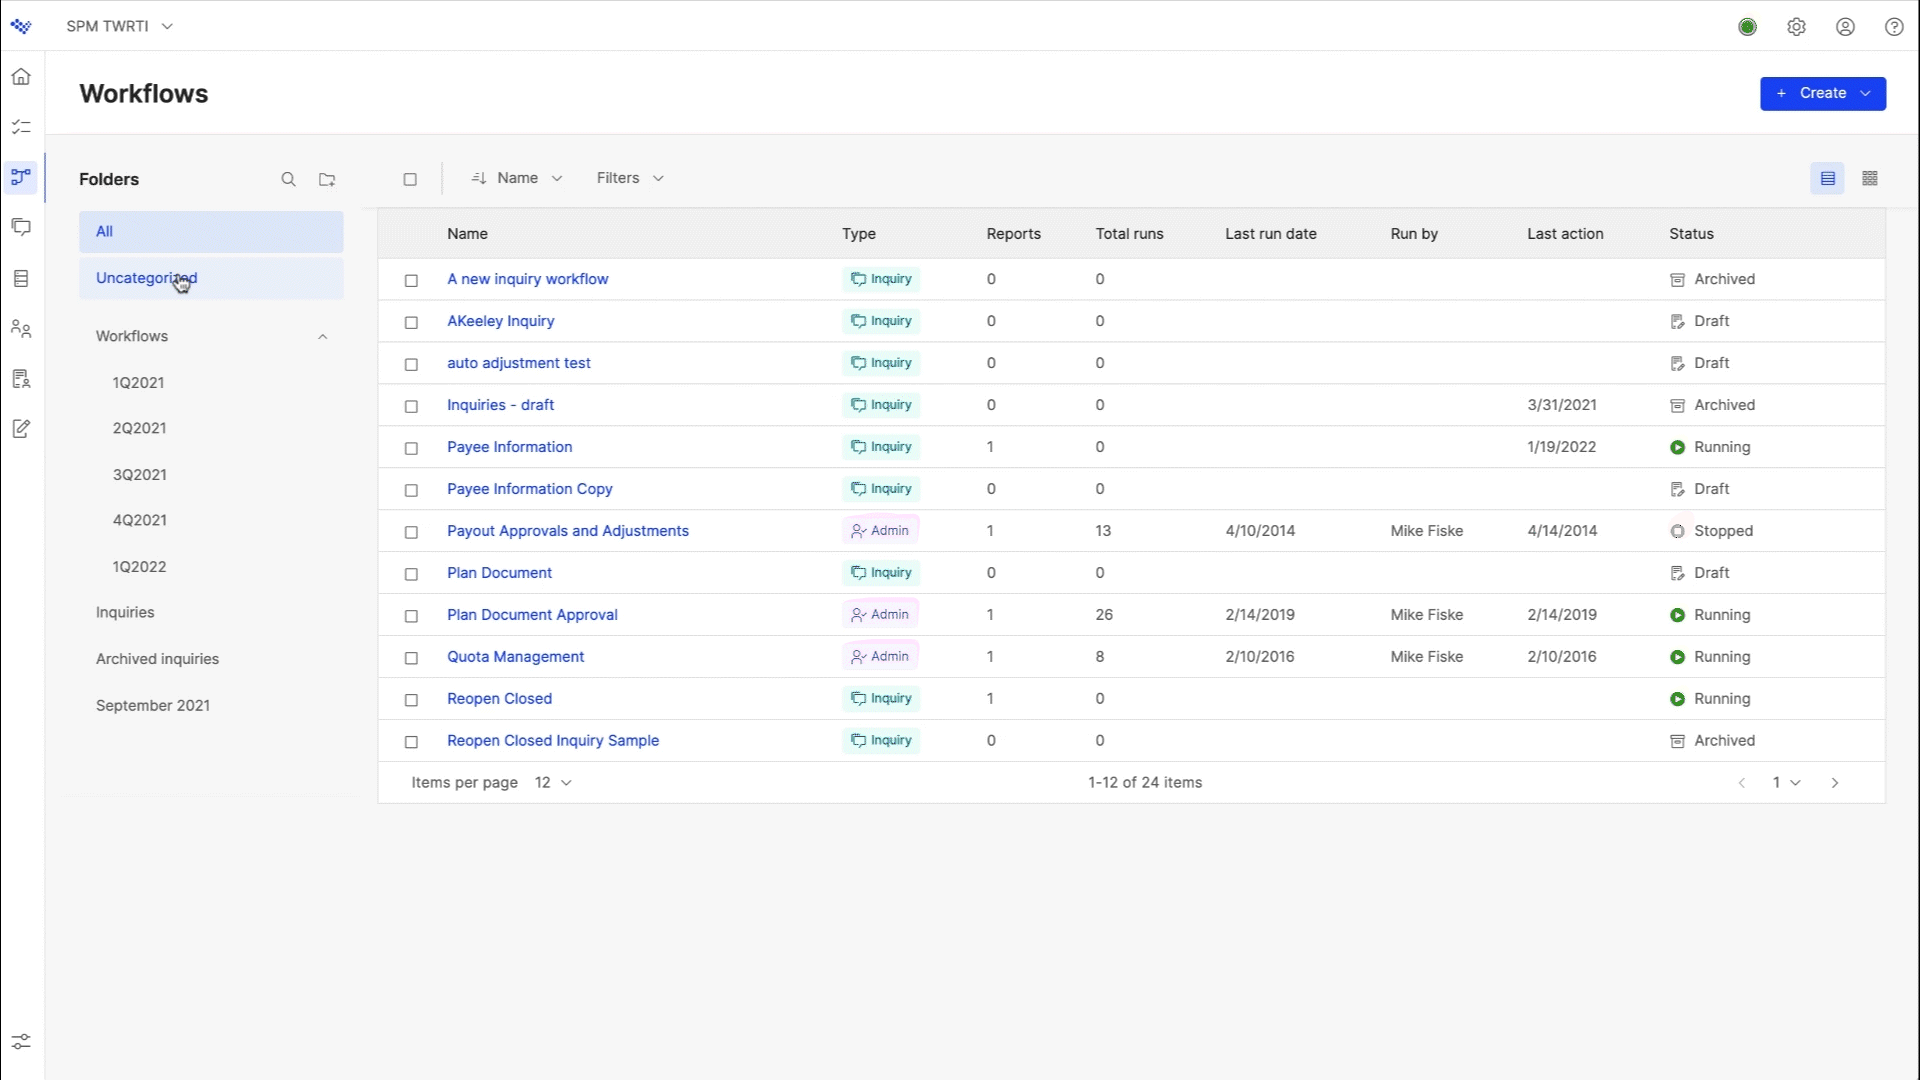Select the 3Q2021 folder
Viewport: 1920px width, 1080px height.
click(139, 474)
